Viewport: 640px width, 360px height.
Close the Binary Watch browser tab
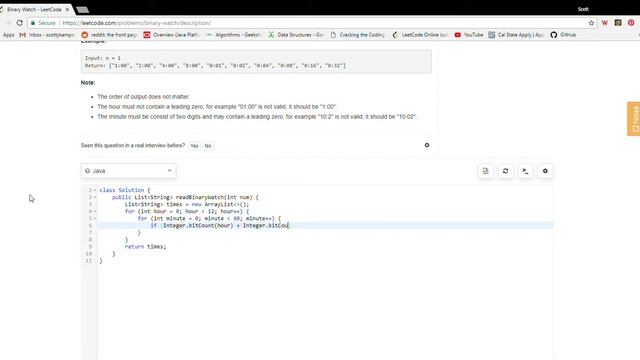click(x=67, y=9)
